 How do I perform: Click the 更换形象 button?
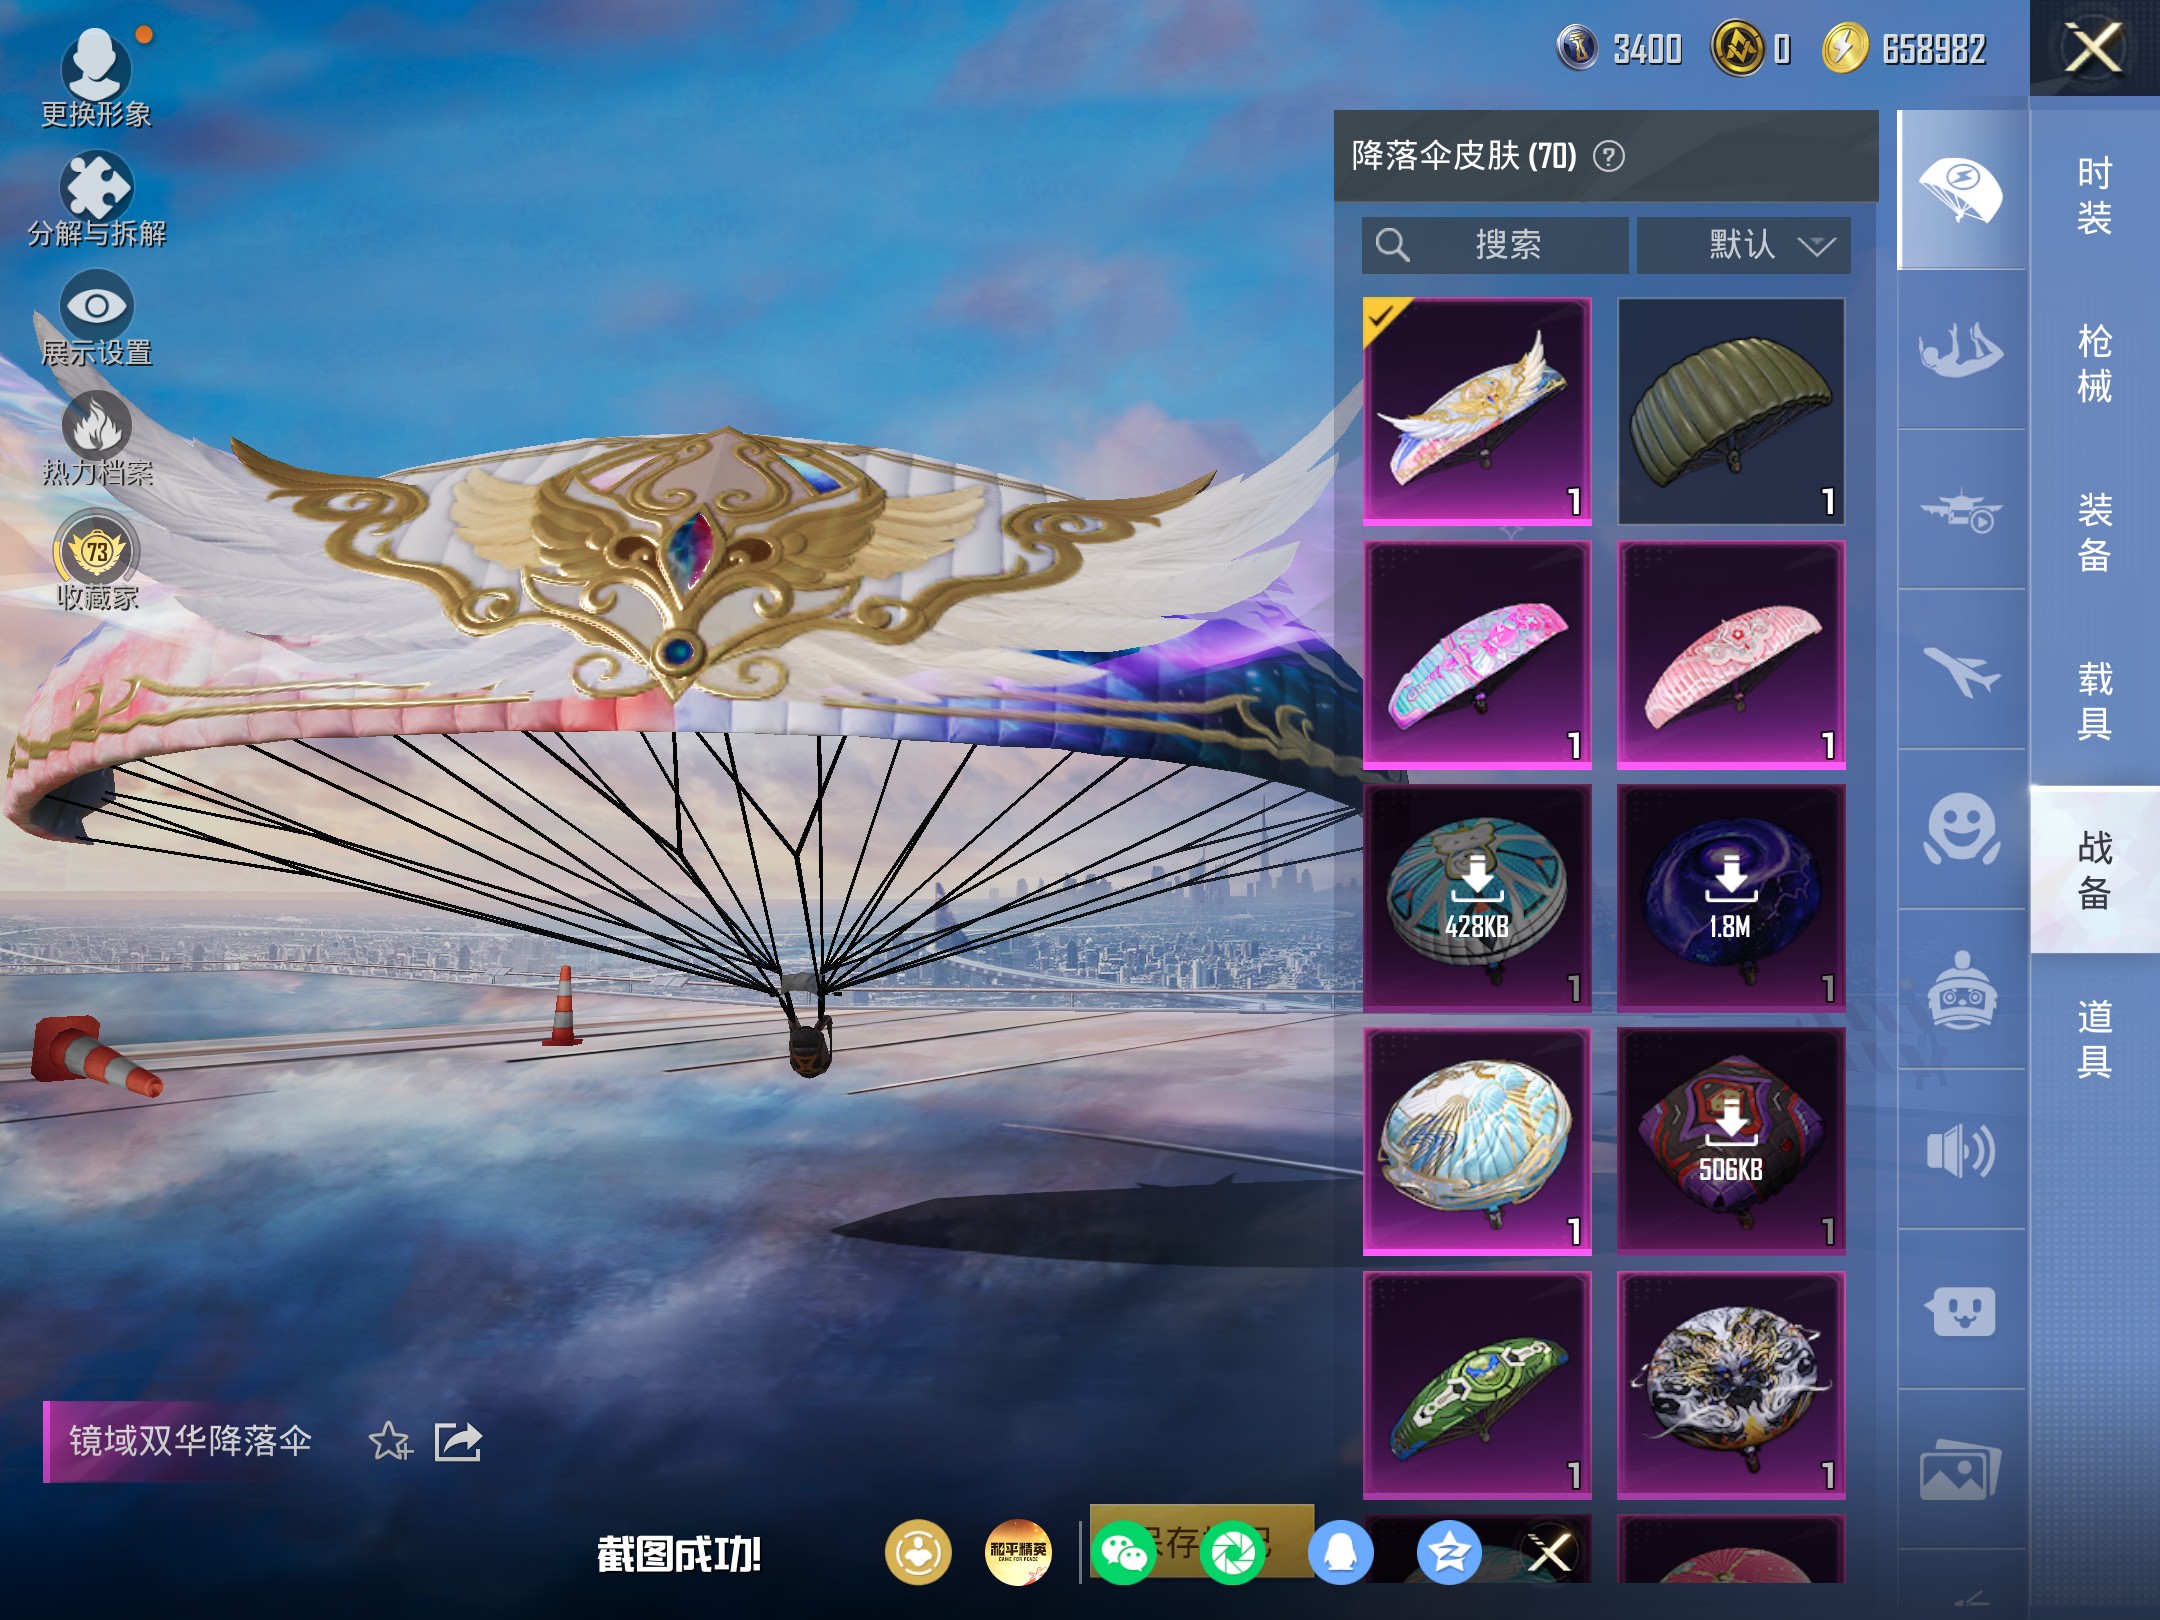click(x=97, y=70)
